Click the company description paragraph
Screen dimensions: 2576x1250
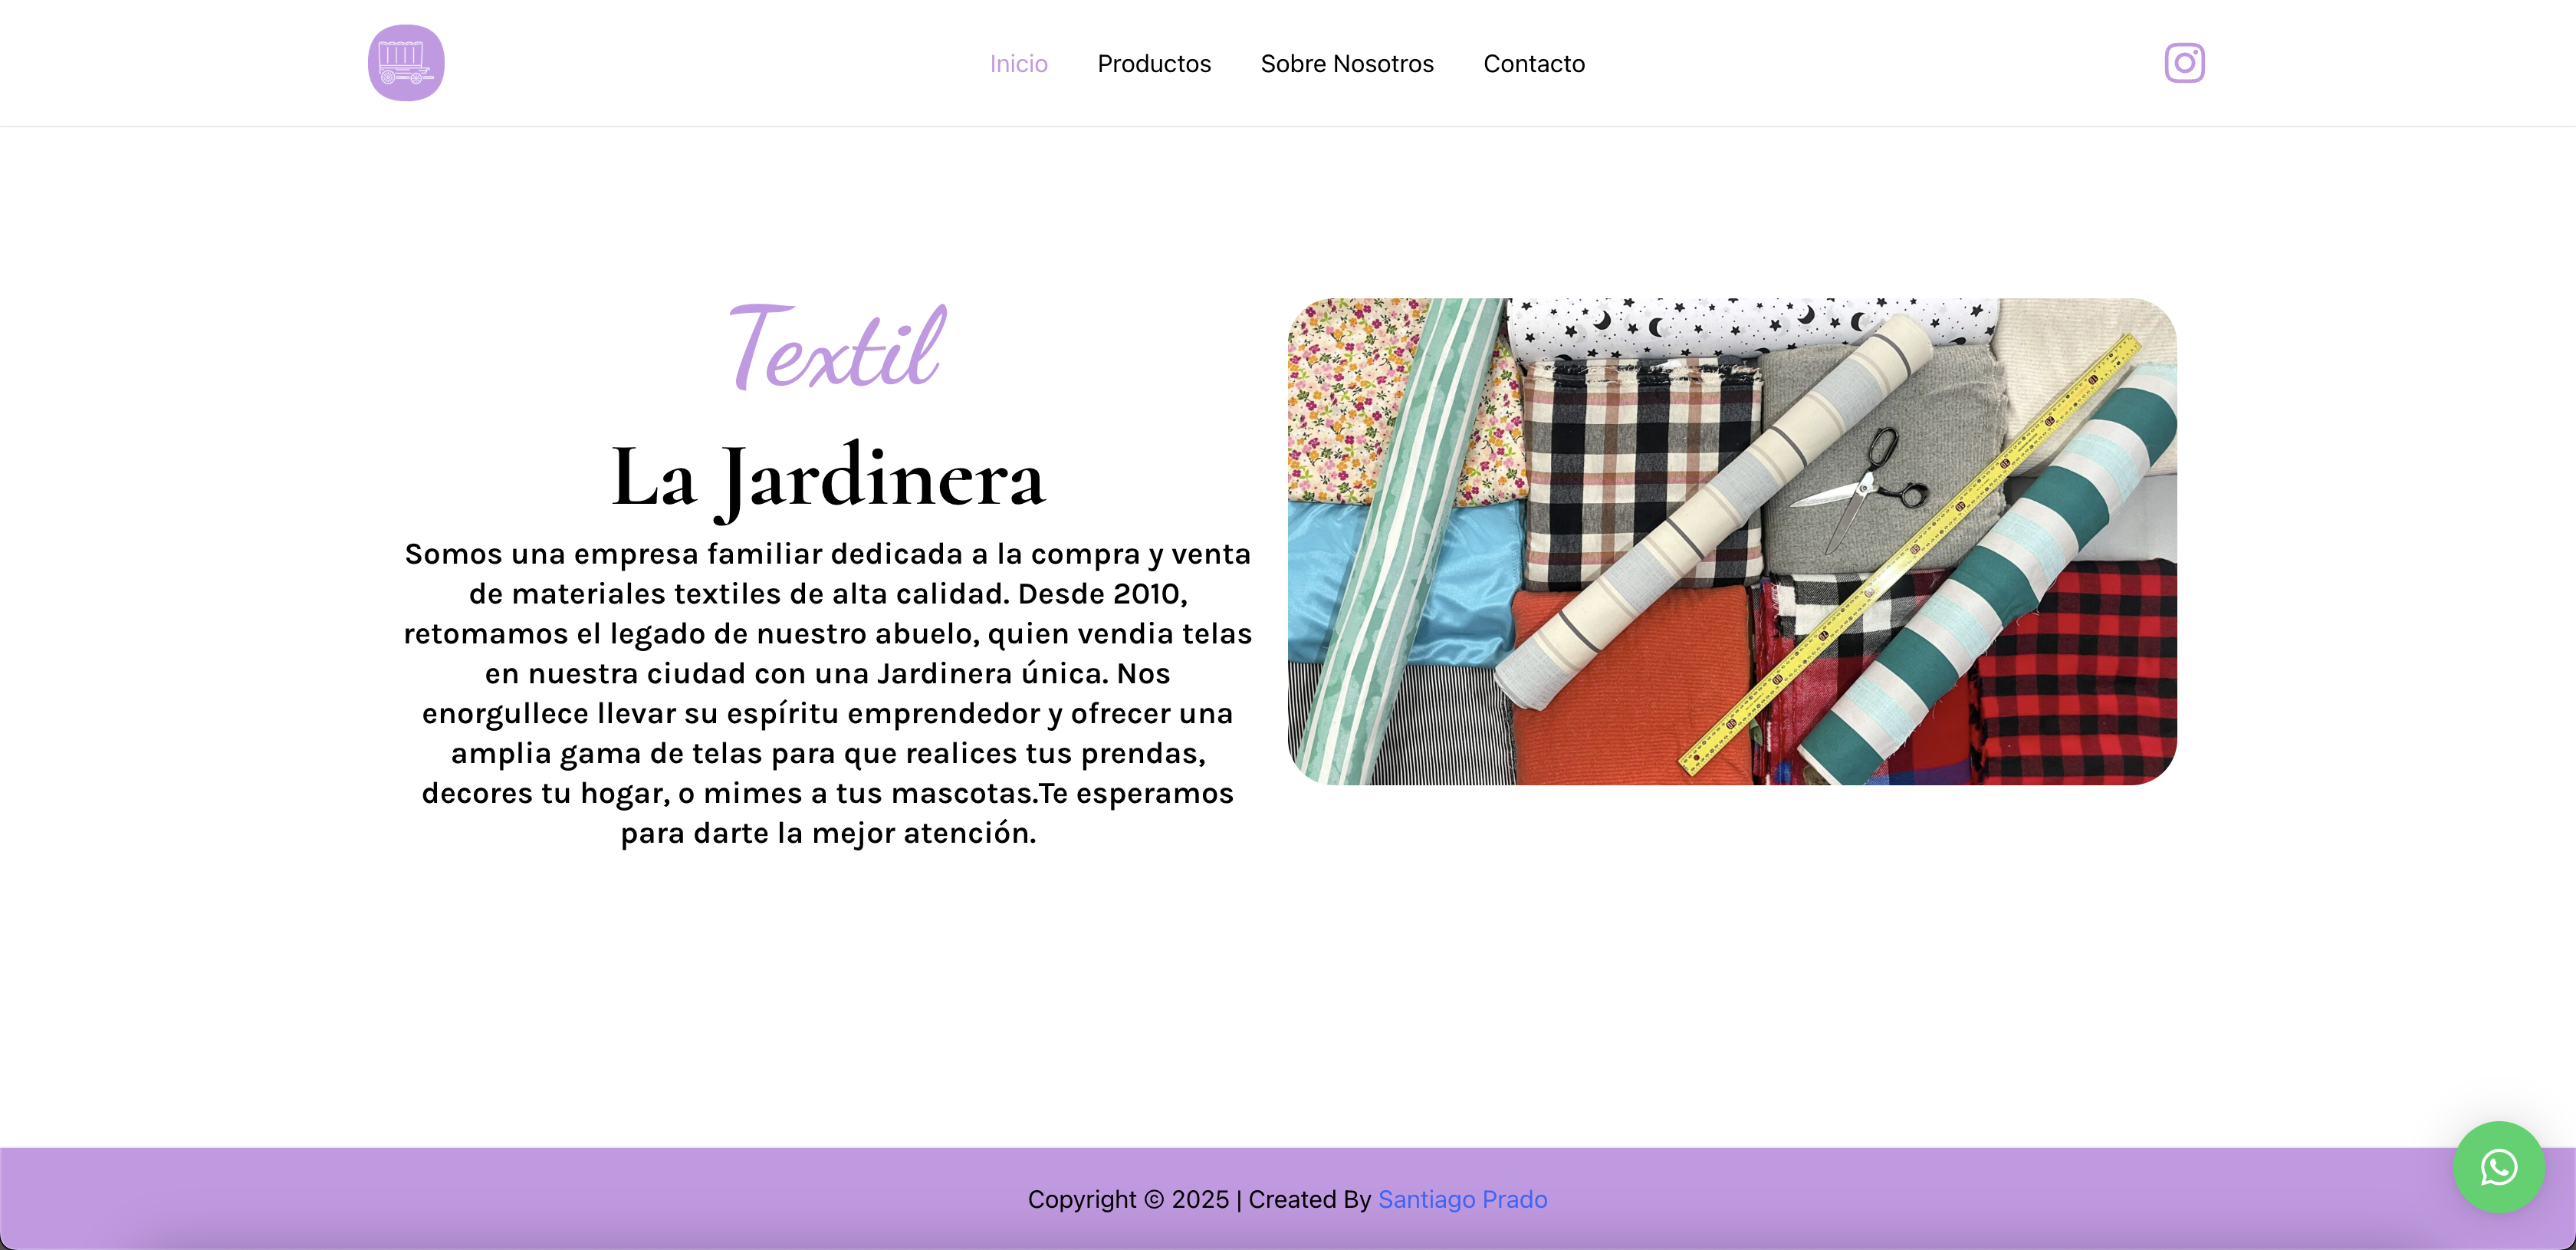pos(828,693)
